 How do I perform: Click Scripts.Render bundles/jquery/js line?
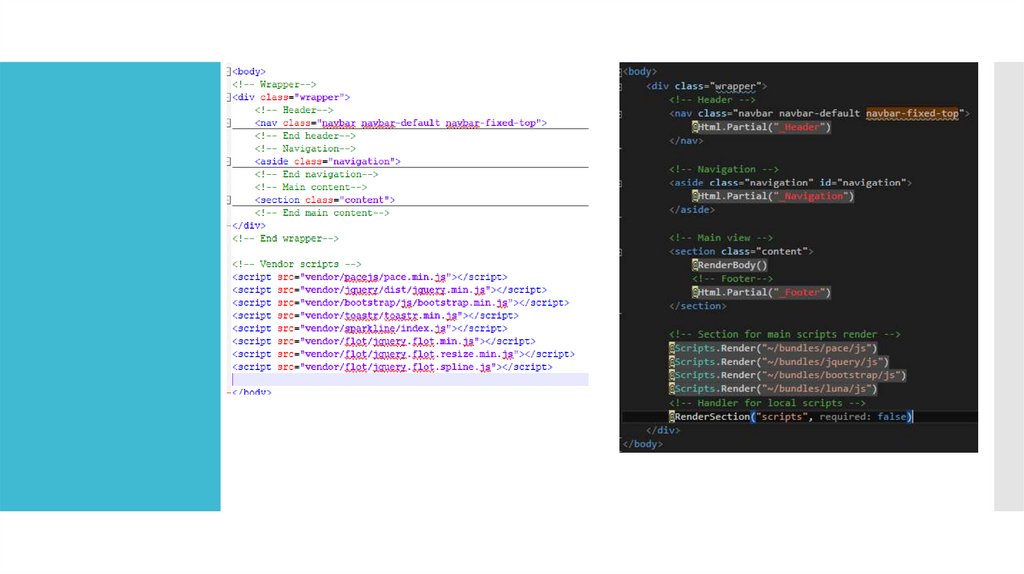[779, 361]
